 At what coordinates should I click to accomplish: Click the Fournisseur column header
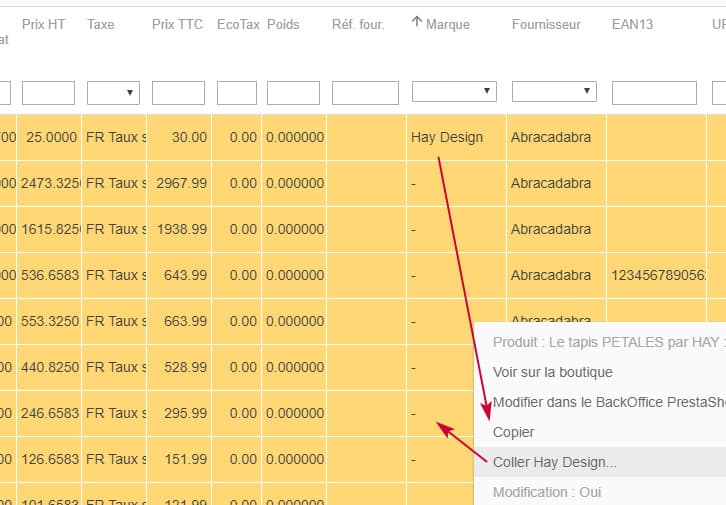pos(546,24)
